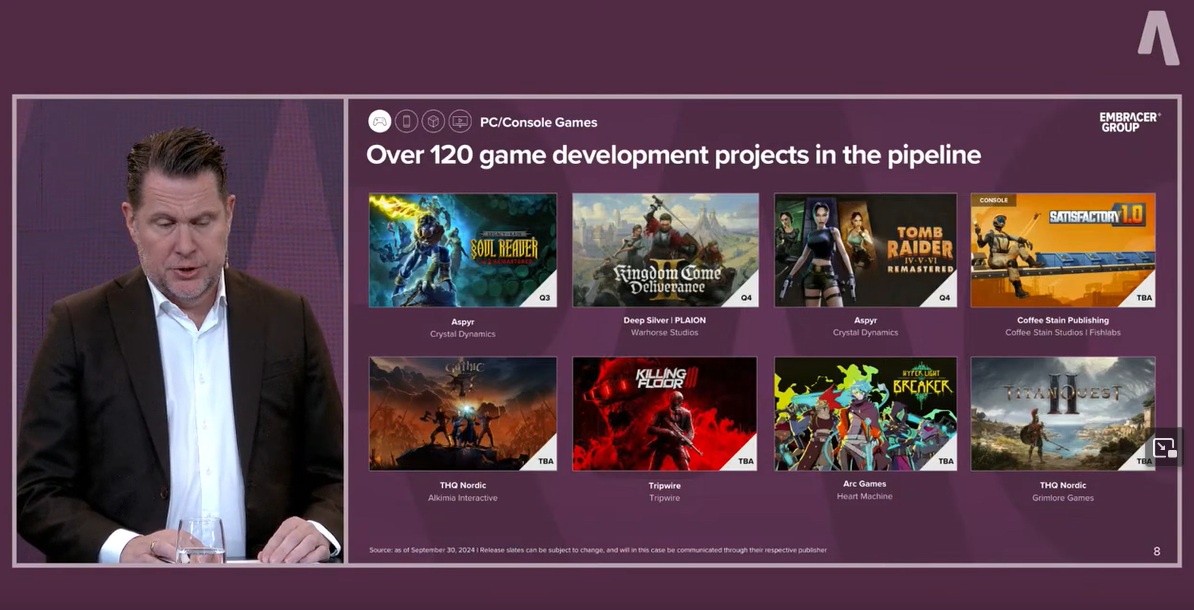Click 'Aspyr' under the Soul Reaver cover

point(463,321)
